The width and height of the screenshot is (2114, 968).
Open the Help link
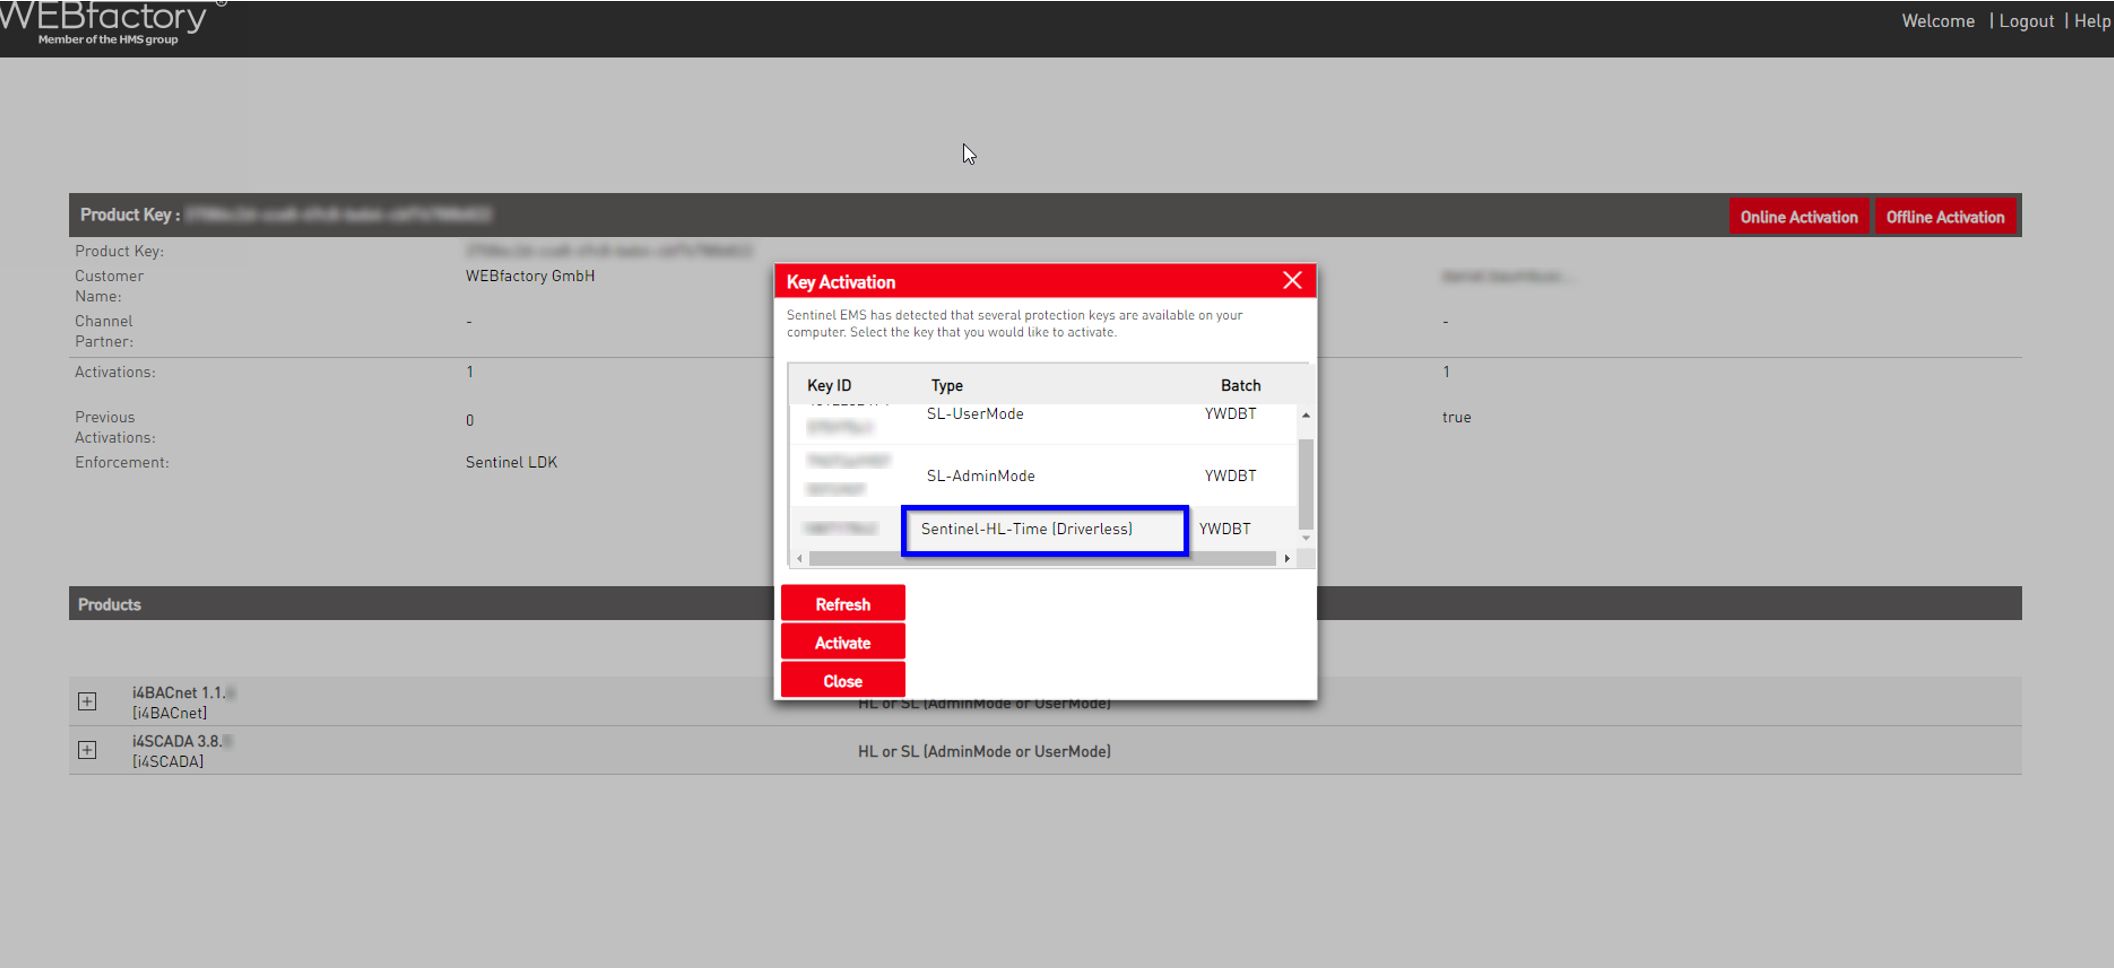(x=2092, y=21)
